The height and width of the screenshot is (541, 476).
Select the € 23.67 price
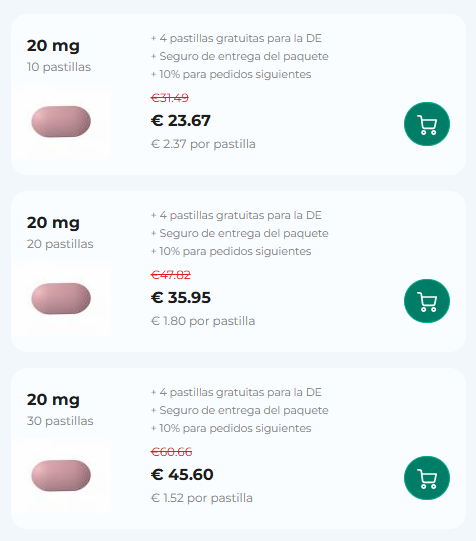pyautogui.click(x=180, y=120)
